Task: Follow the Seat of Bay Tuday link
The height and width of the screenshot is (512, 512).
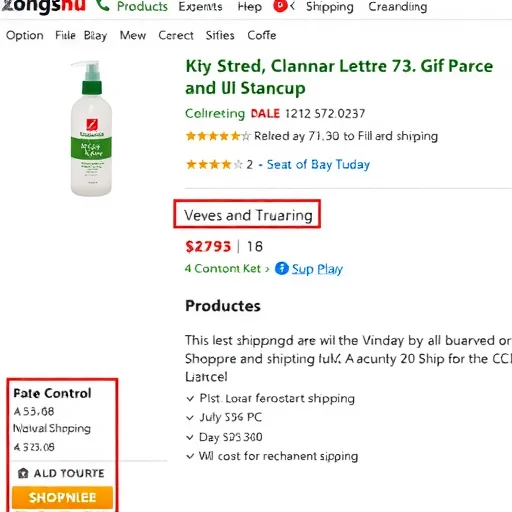Action: coord(318,165)
